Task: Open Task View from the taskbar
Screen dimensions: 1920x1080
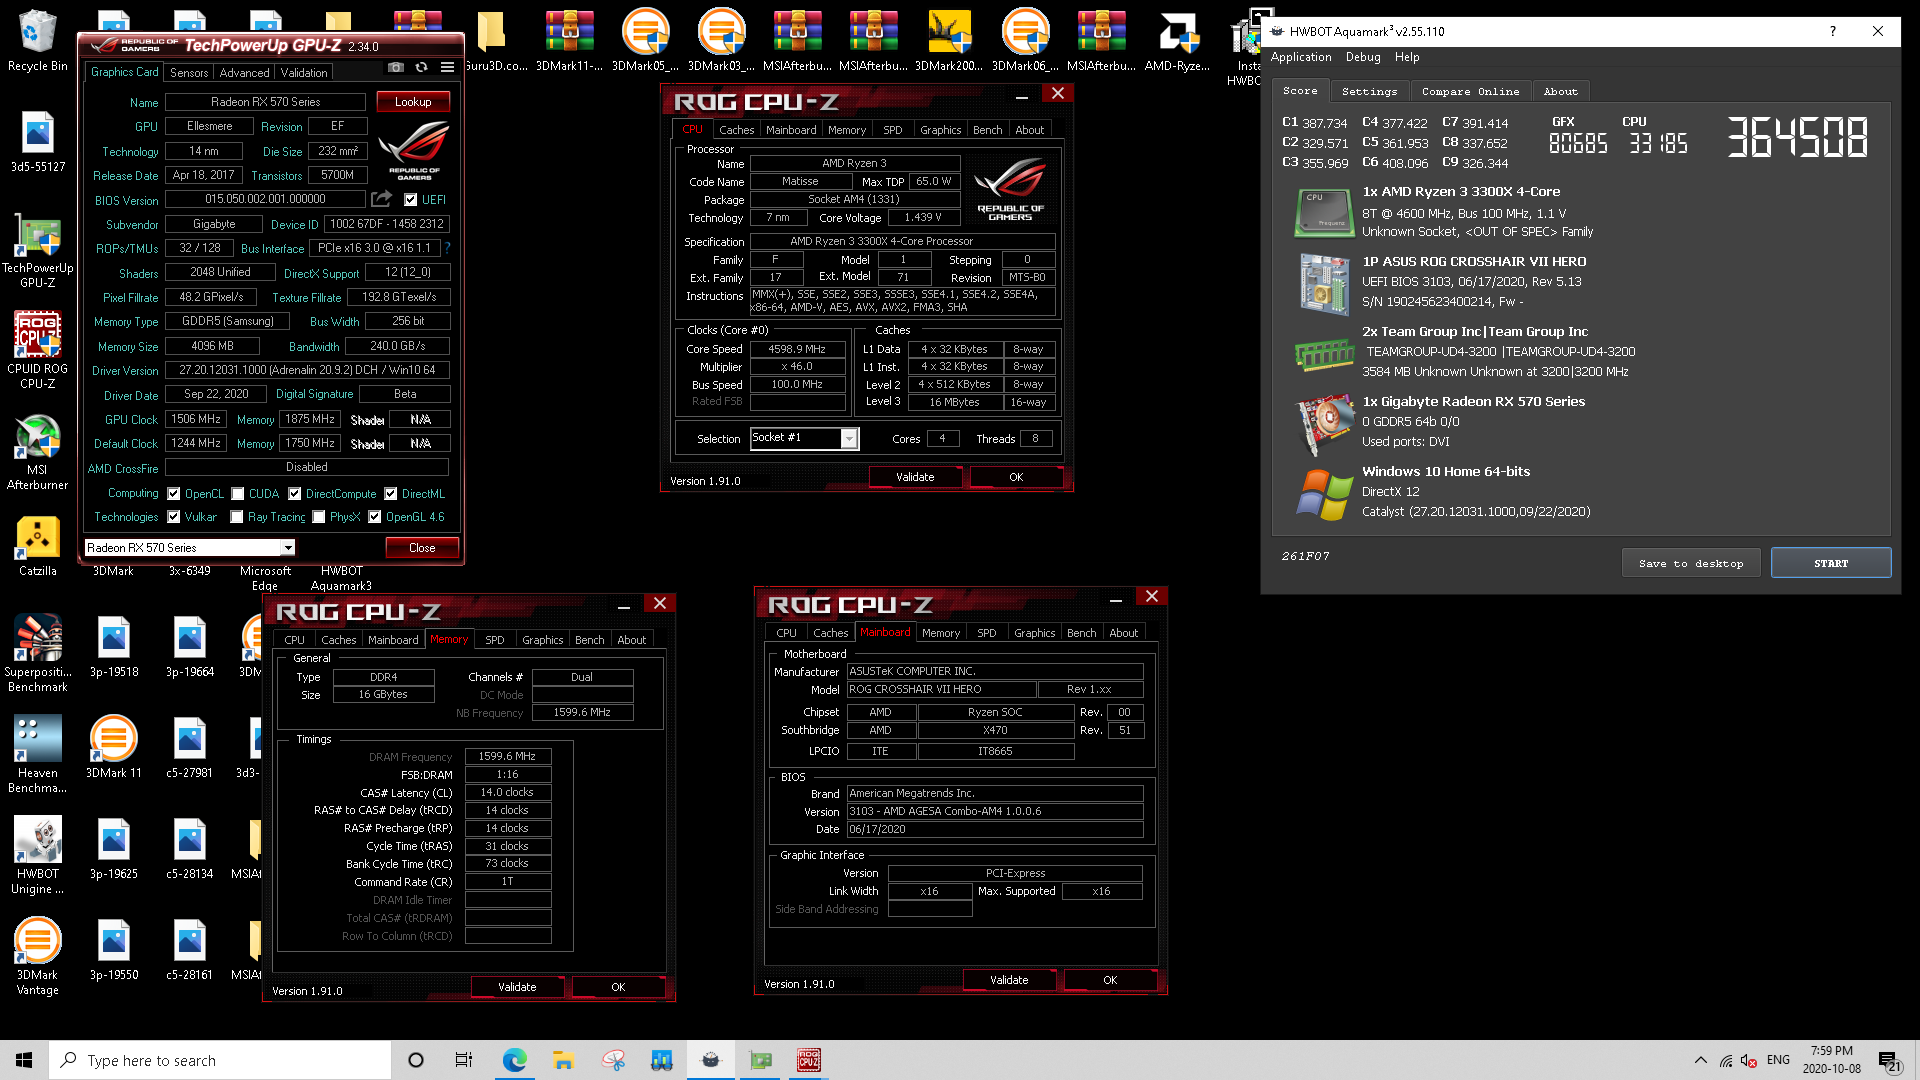Action: click(x=464, y=1060)
